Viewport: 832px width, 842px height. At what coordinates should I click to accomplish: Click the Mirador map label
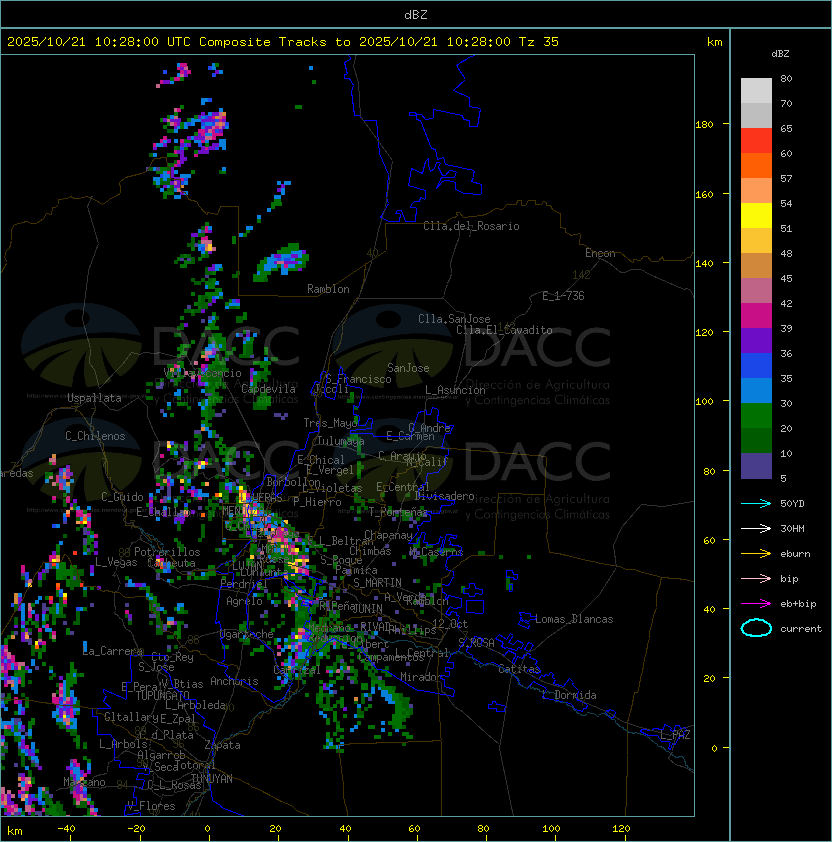pos(421,677)
